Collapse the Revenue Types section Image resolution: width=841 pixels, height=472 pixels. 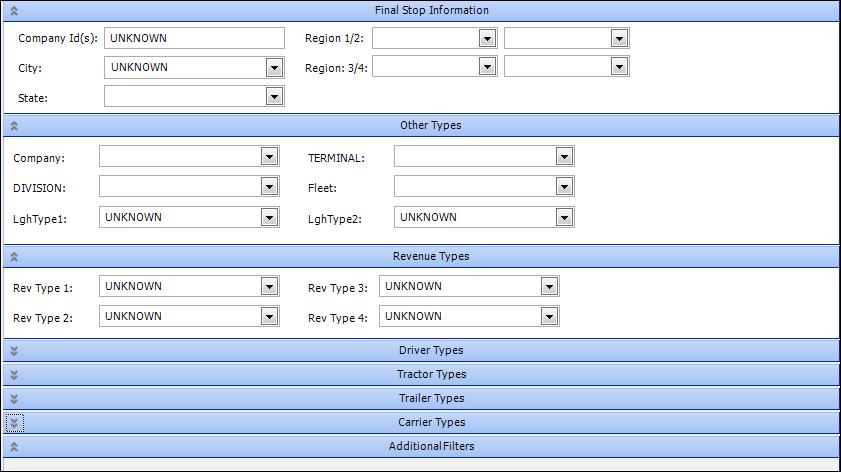click(14, 257)
